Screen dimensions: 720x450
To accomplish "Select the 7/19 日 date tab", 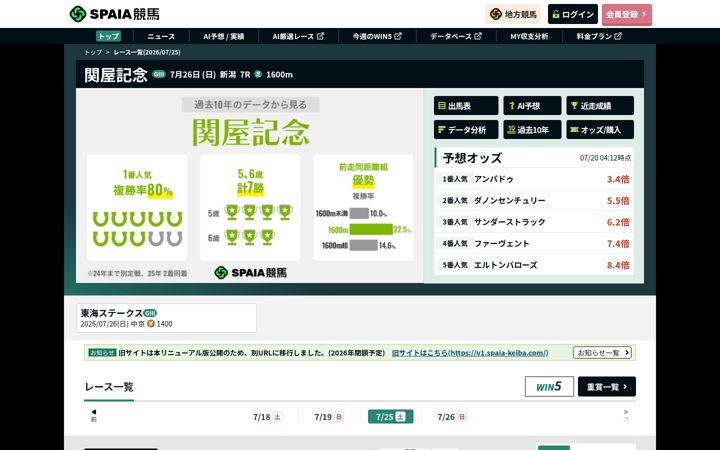I will (329, 417).
